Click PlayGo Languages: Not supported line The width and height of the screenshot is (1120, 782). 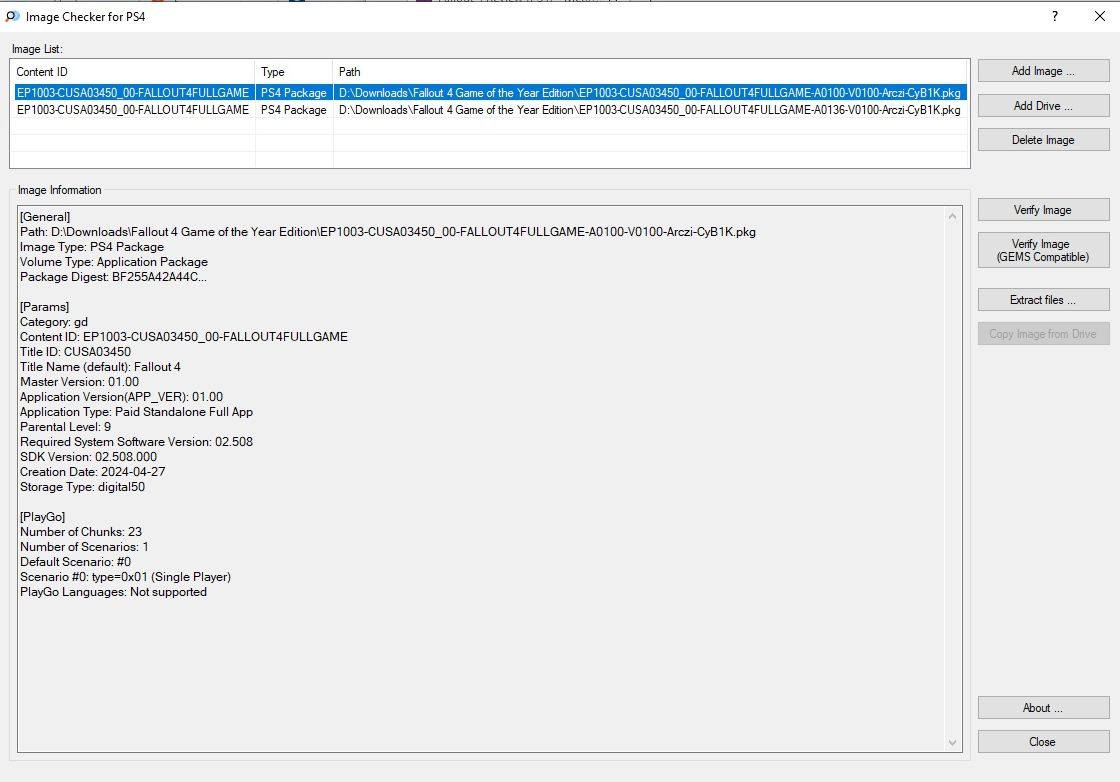pyautogui.click(x=113, y=592)
